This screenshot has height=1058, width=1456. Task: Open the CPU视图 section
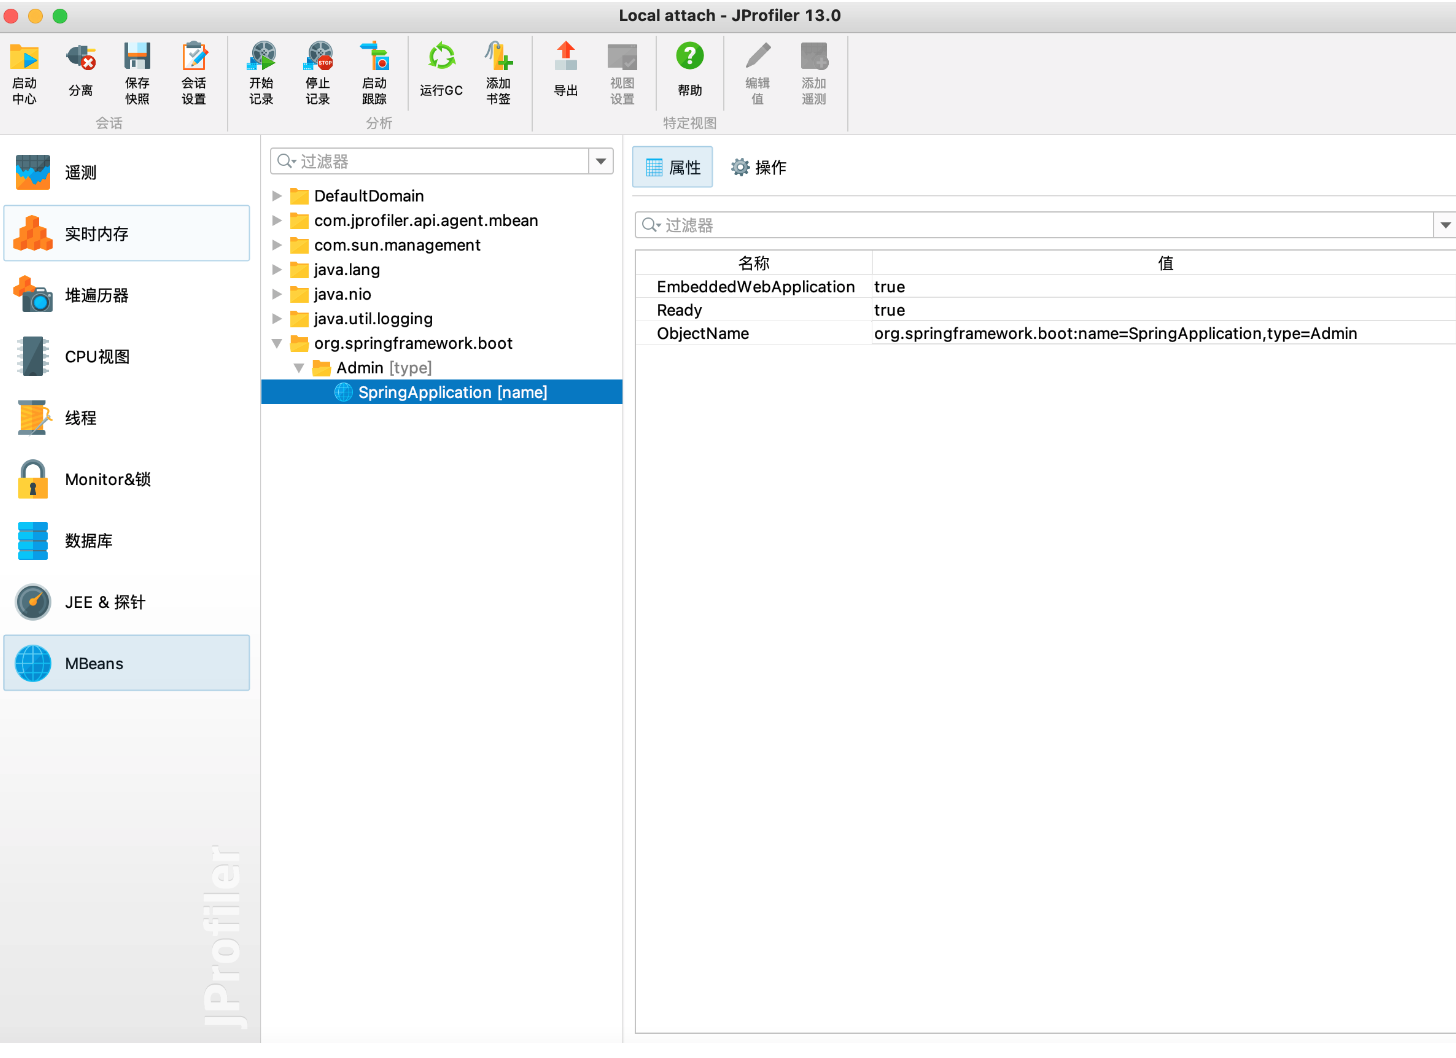pyautogui.click(x=127, y=356)
